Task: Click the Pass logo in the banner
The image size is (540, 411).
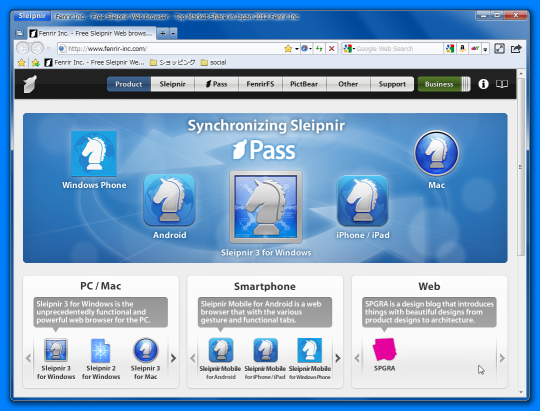Action: tap(264, 150)
